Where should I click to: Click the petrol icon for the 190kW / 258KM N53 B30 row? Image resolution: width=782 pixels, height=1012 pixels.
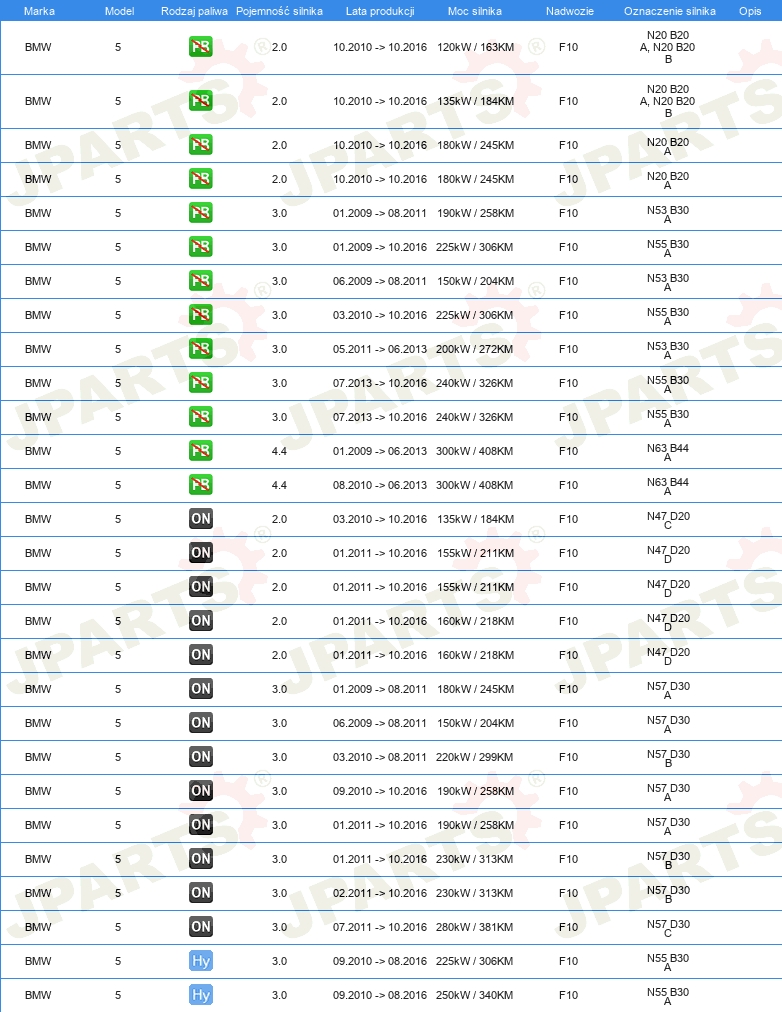click(201, 213)
